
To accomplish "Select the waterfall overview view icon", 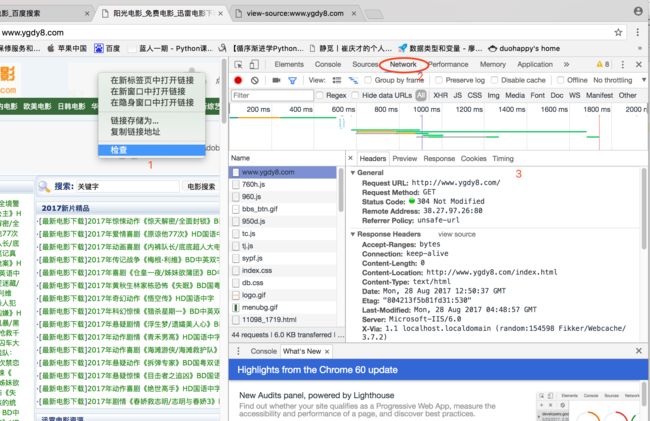I will 353,80.
